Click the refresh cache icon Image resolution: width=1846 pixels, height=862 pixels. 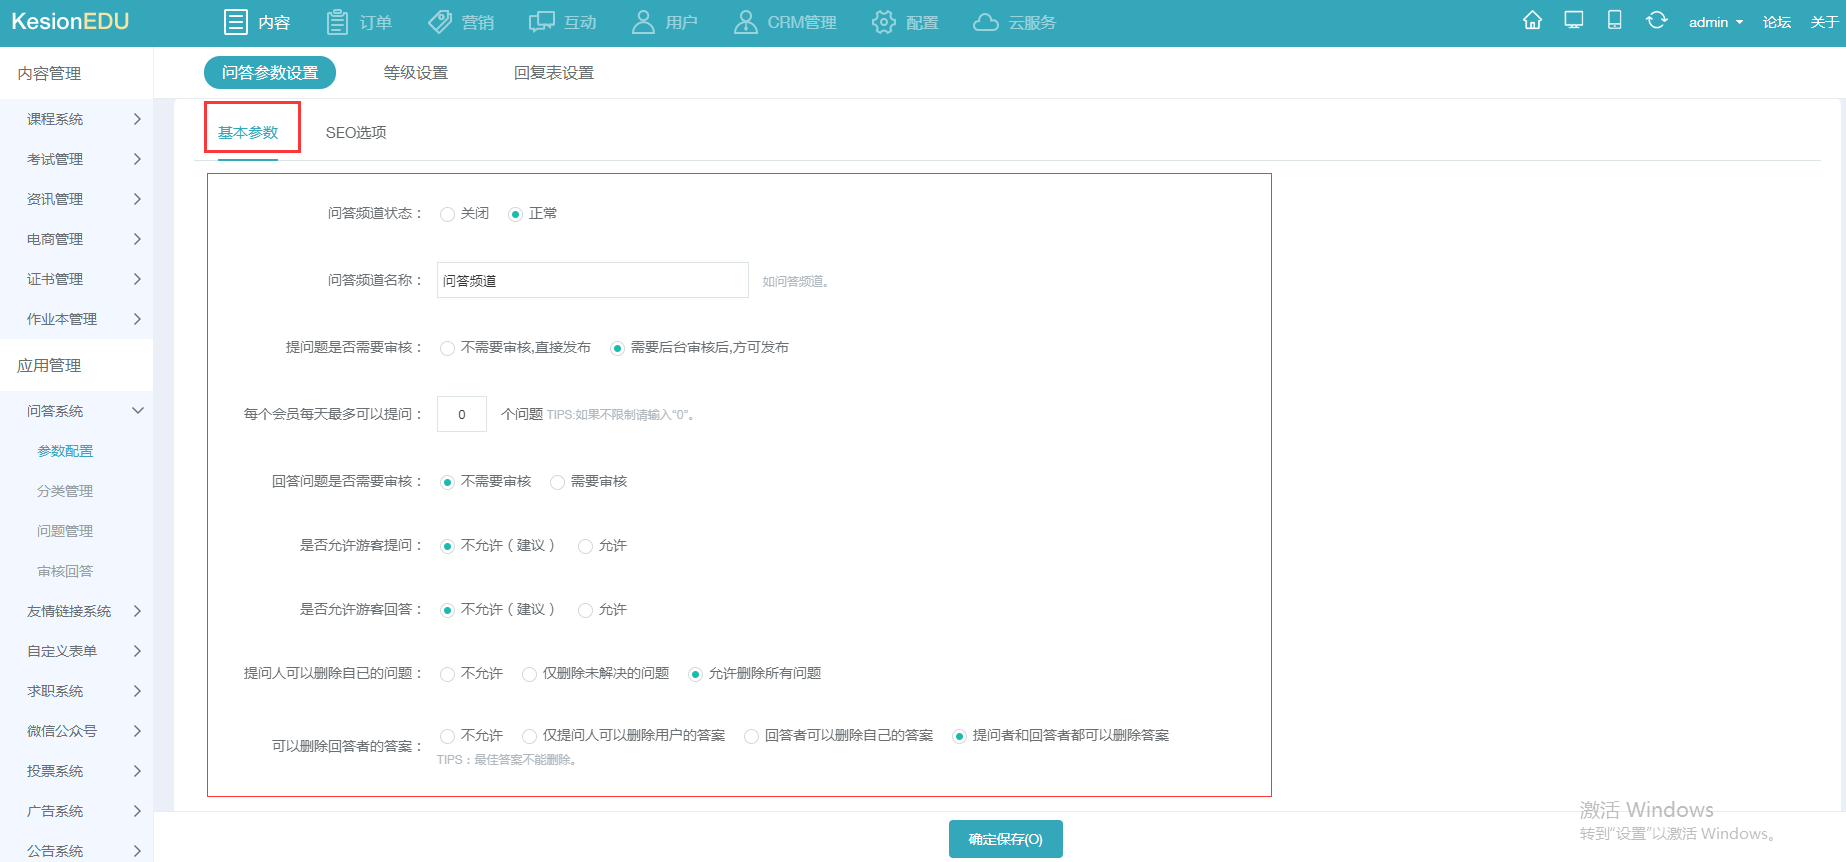1656,21
